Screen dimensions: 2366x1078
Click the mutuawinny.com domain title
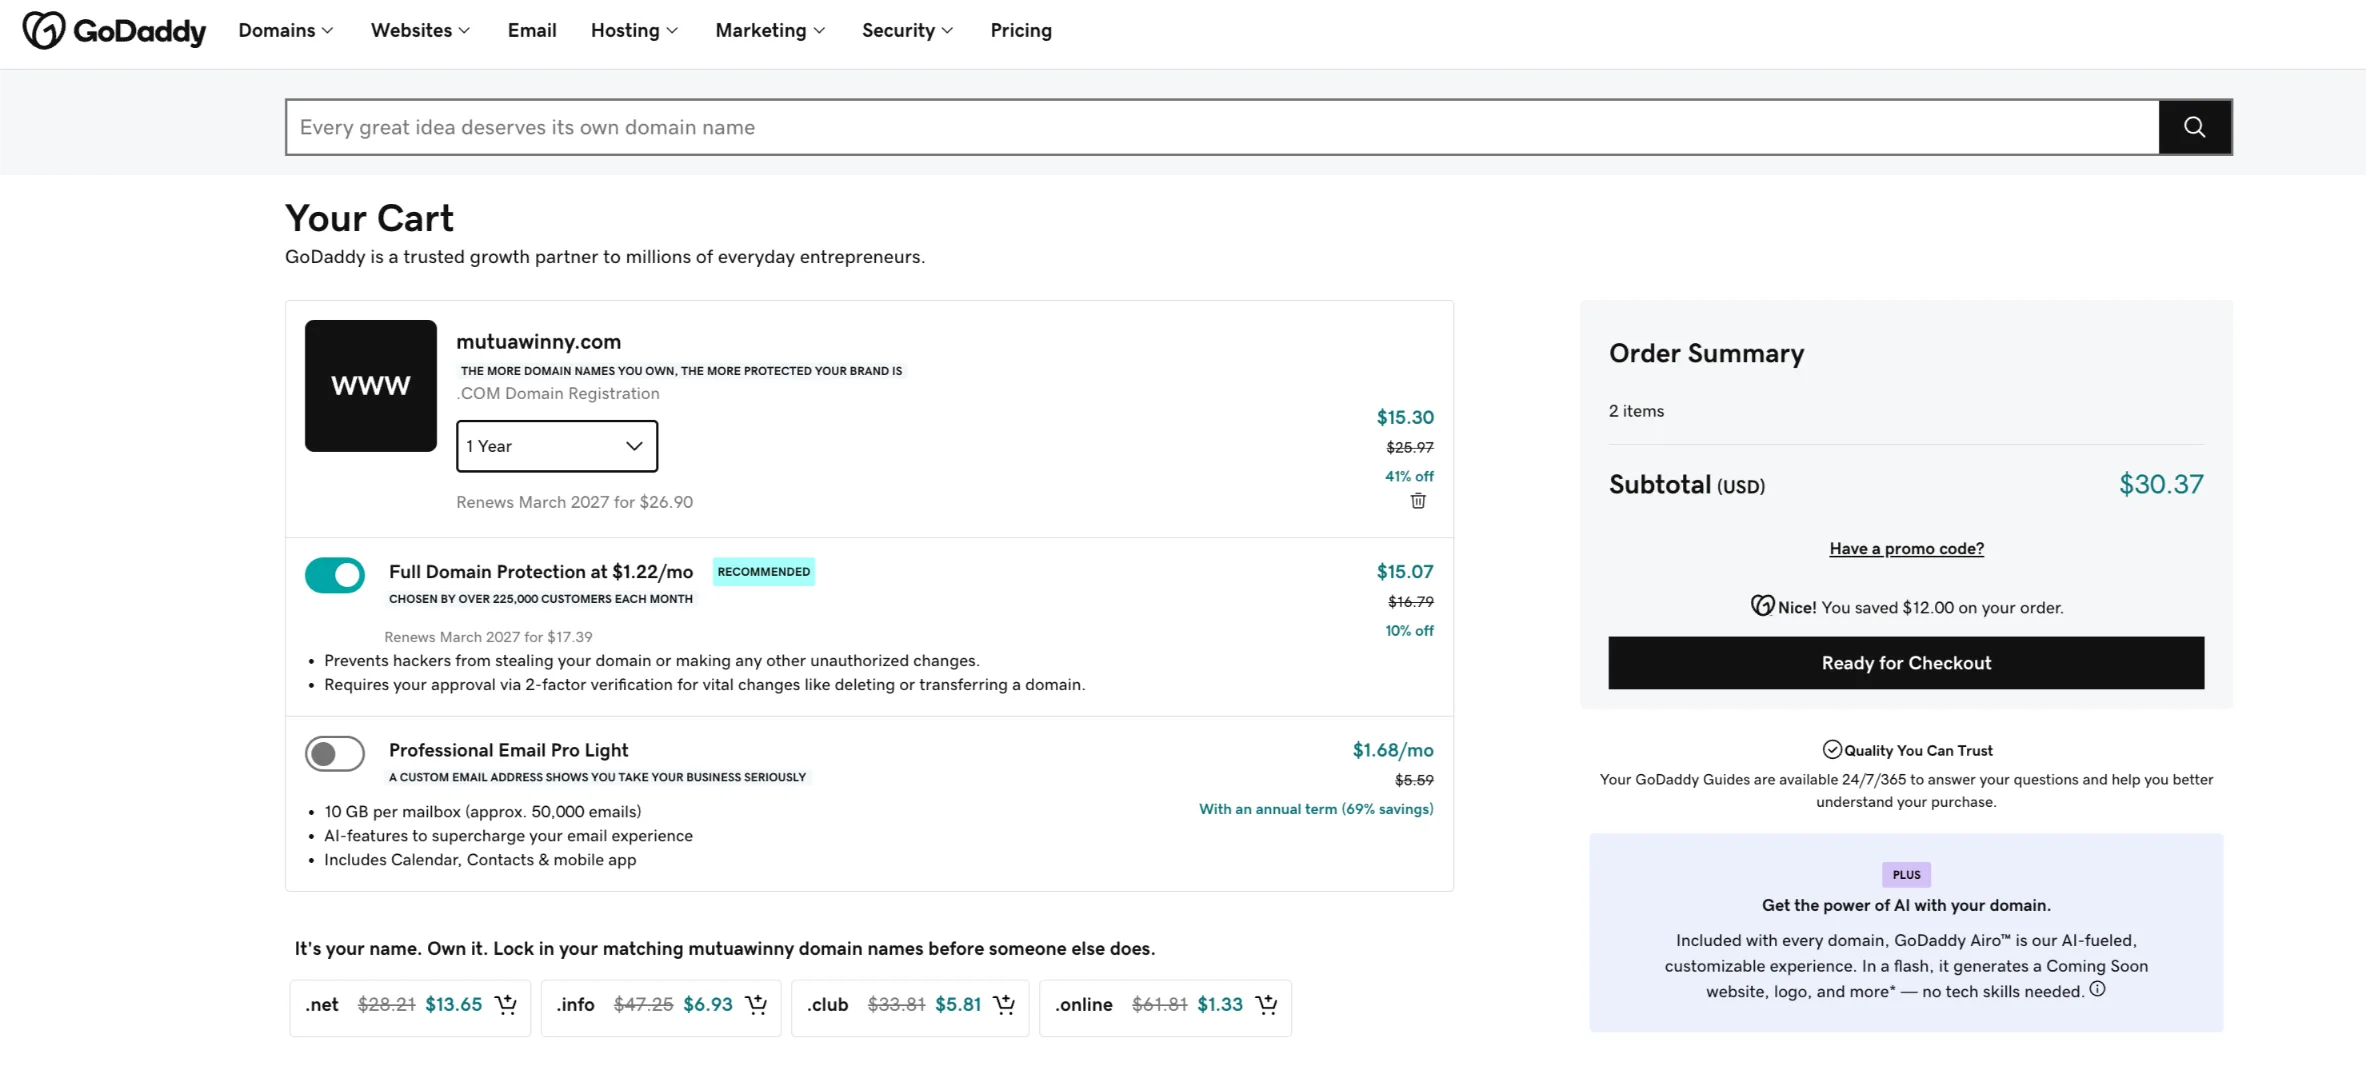pos(539,342)
